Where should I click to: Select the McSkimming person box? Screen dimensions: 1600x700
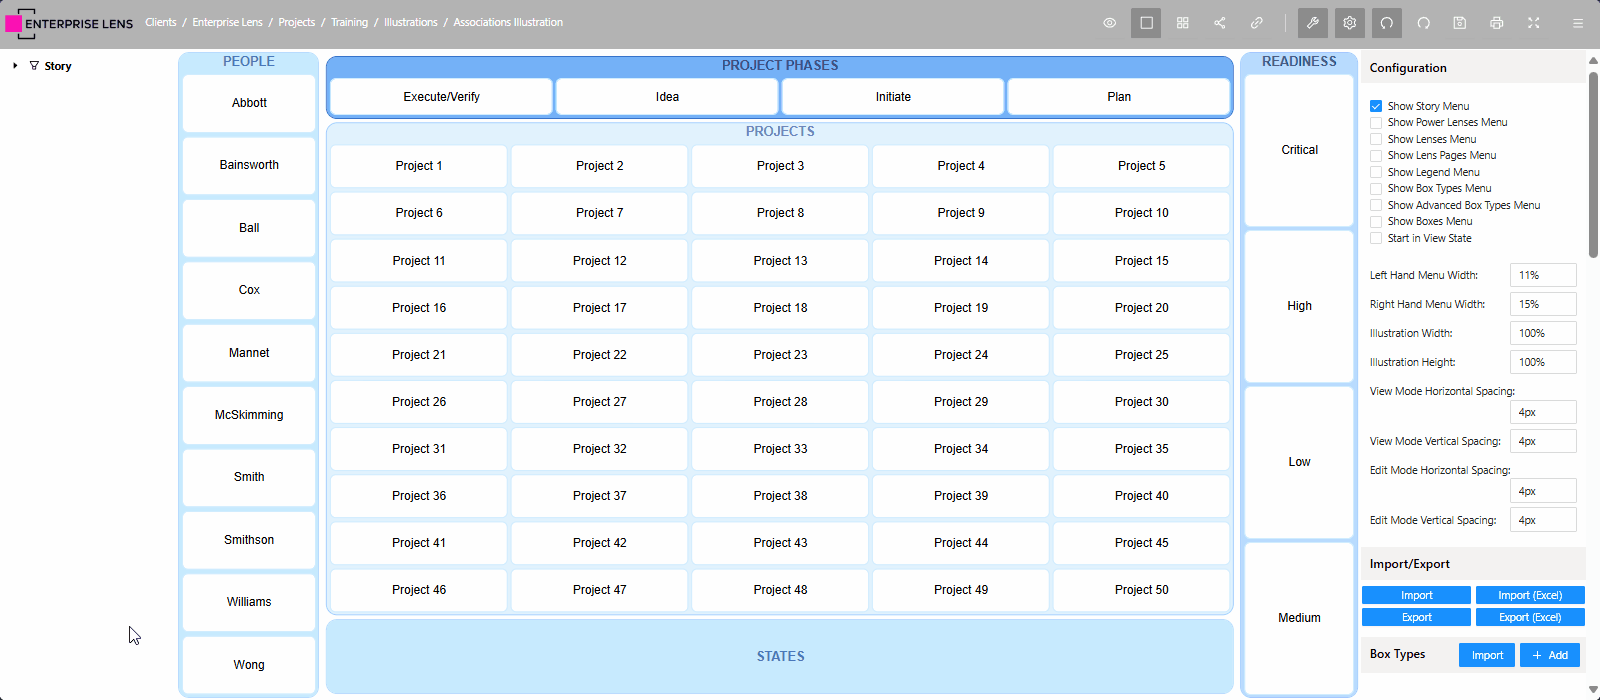pos(249,415)
